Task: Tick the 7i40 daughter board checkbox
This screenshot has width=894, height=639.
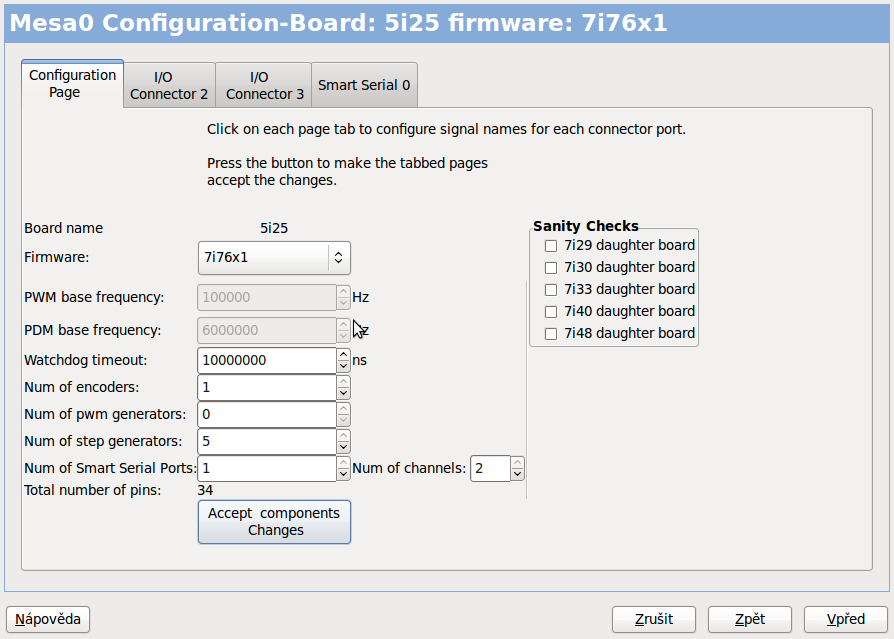Action: pos(550,311)
